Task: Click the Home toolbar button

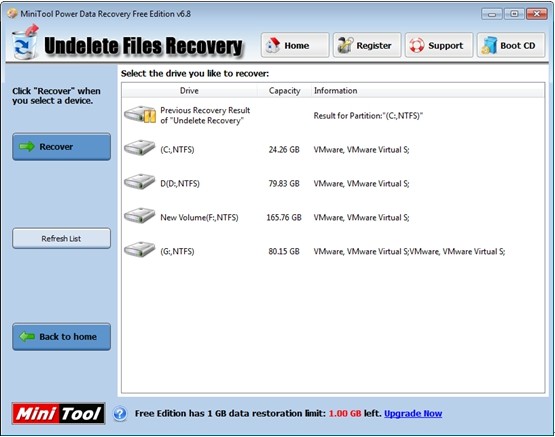Action: click(295, 45)
